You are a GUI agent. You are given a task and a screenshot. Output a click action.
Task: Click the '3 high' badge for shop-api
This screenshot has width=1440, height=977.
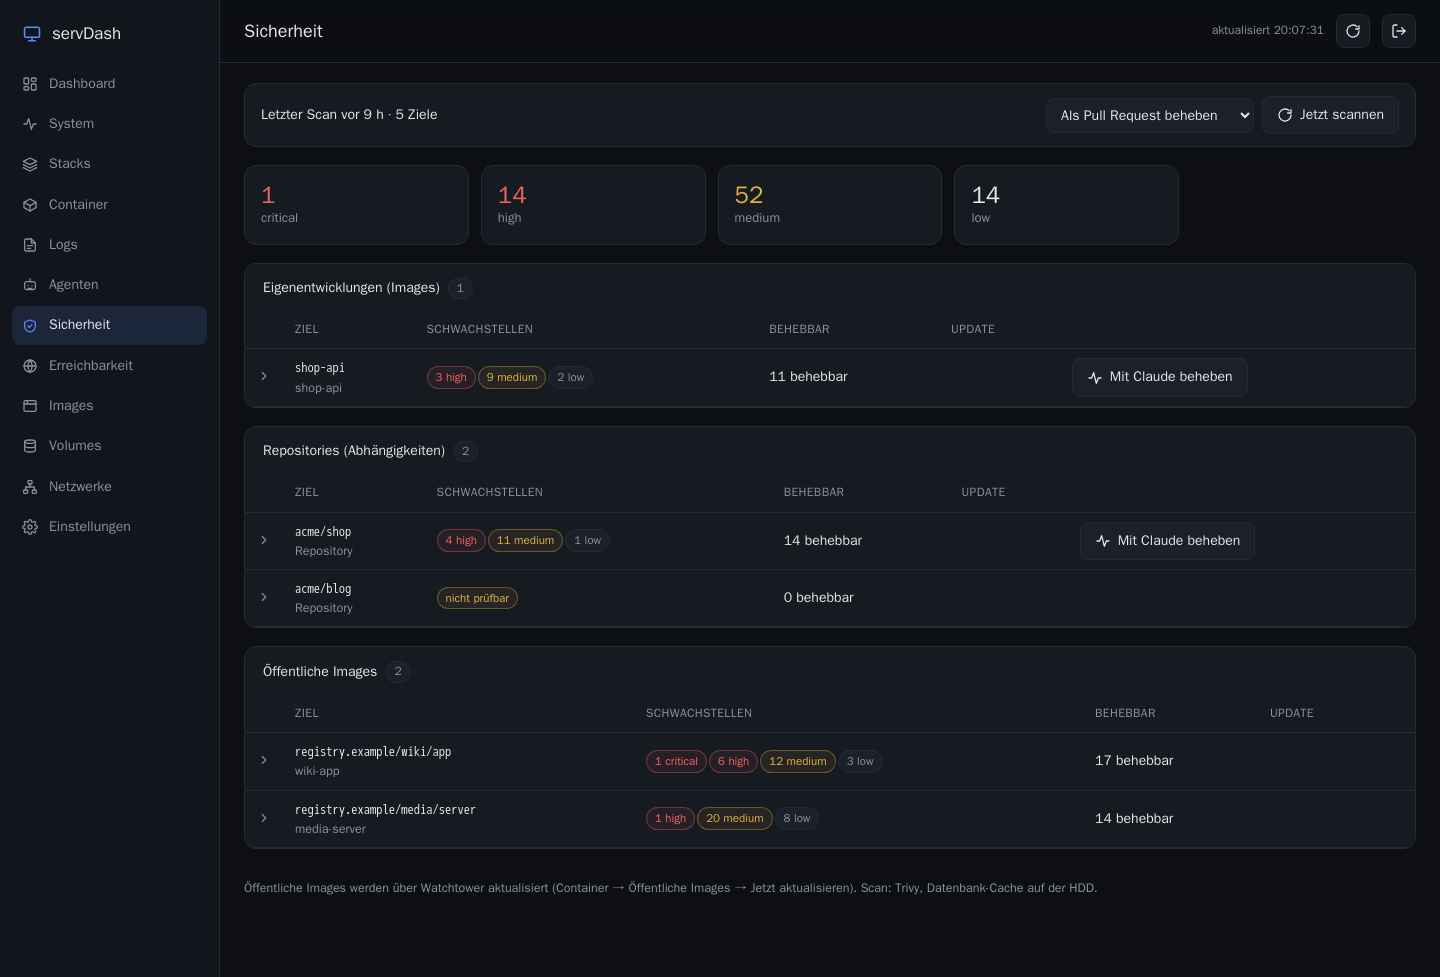pos(451,377)
